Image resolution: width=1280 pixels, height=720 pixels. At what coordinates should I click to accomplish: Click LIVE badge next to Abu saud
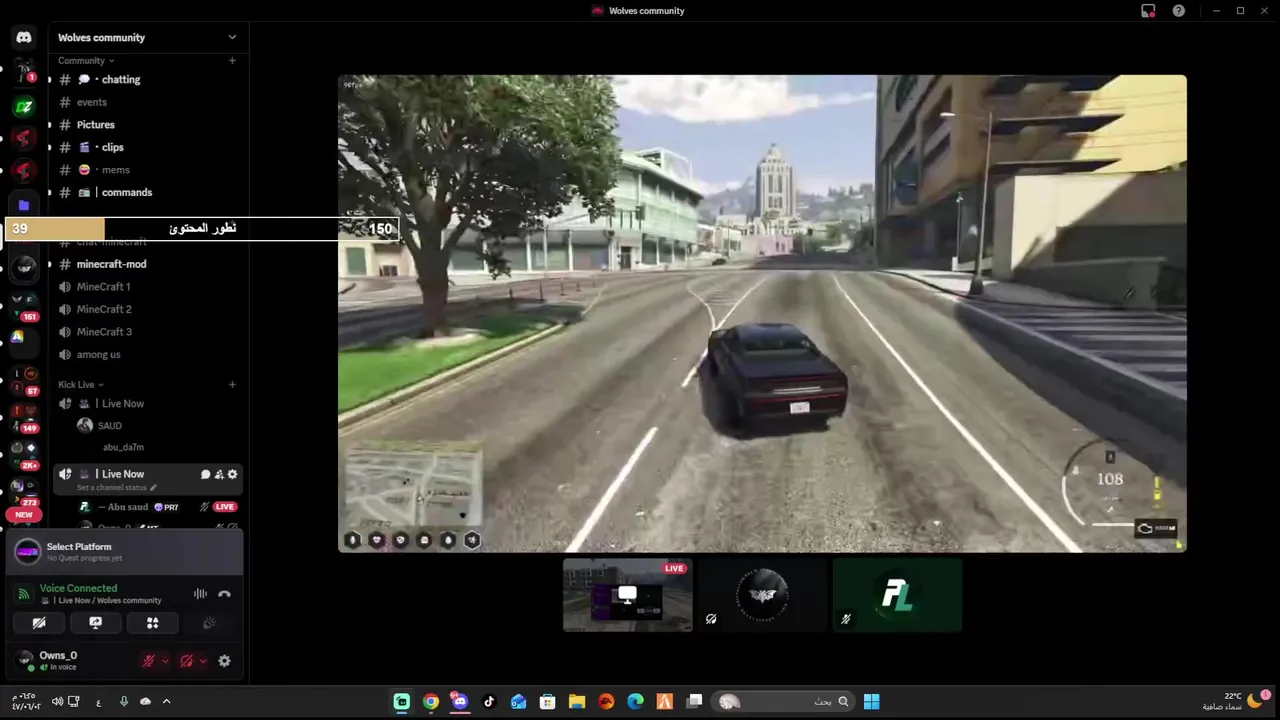(x=225, y=507)
